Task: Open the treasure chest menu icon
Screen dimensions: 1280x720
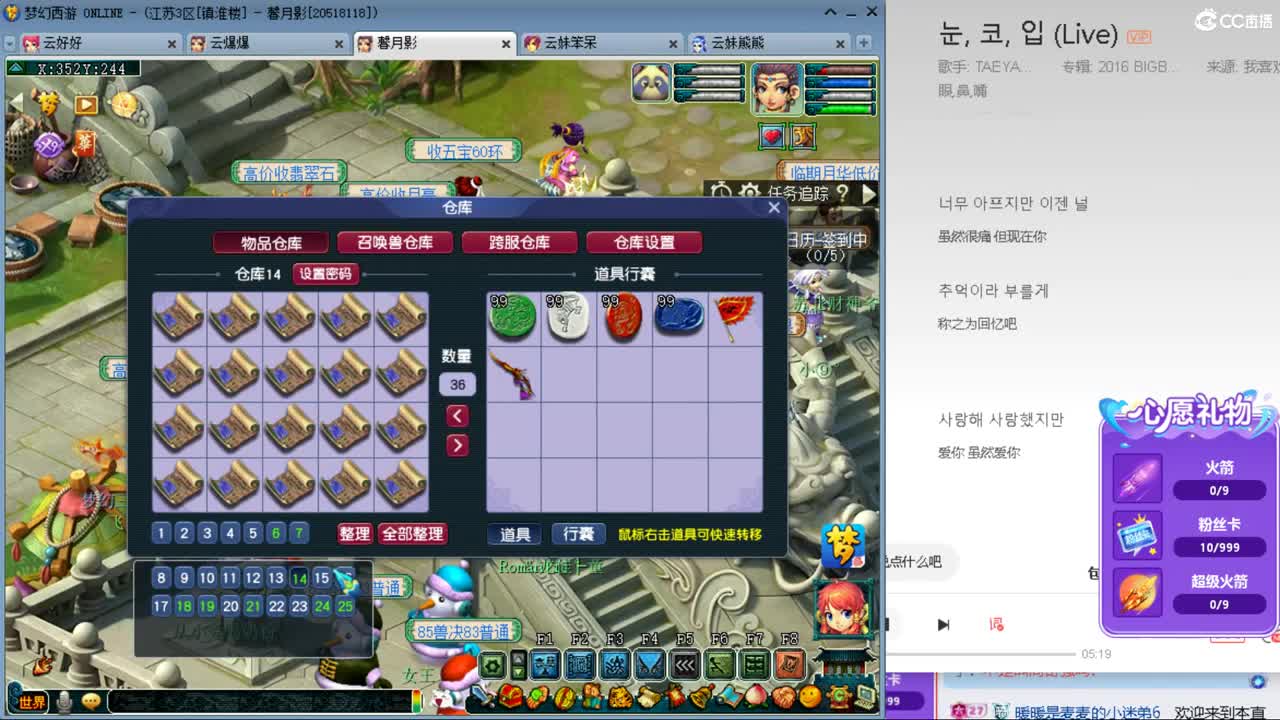Action: (x=511, y=696)
